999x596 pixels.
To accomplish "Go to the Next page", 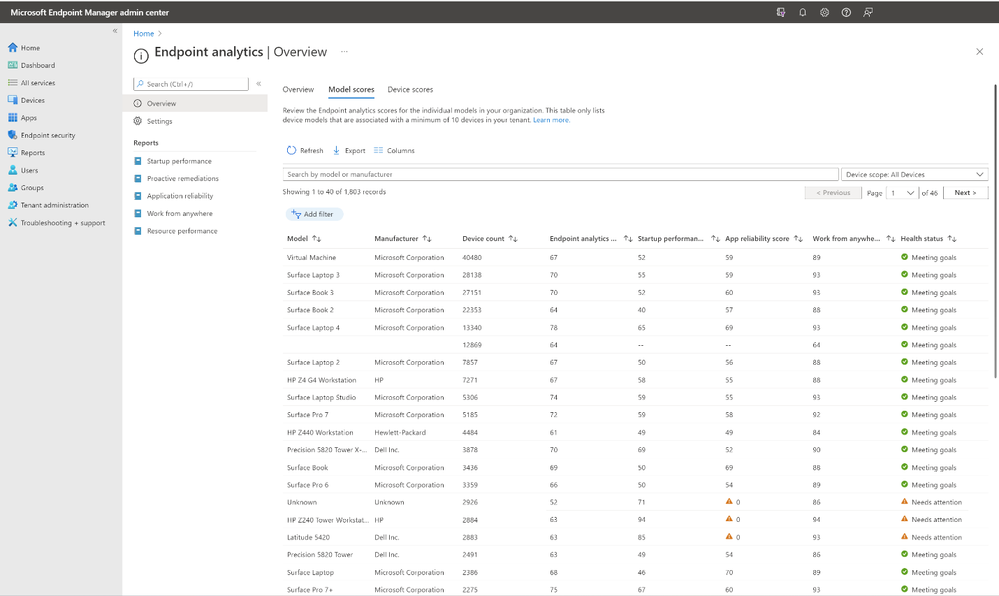I will [965, 193].
